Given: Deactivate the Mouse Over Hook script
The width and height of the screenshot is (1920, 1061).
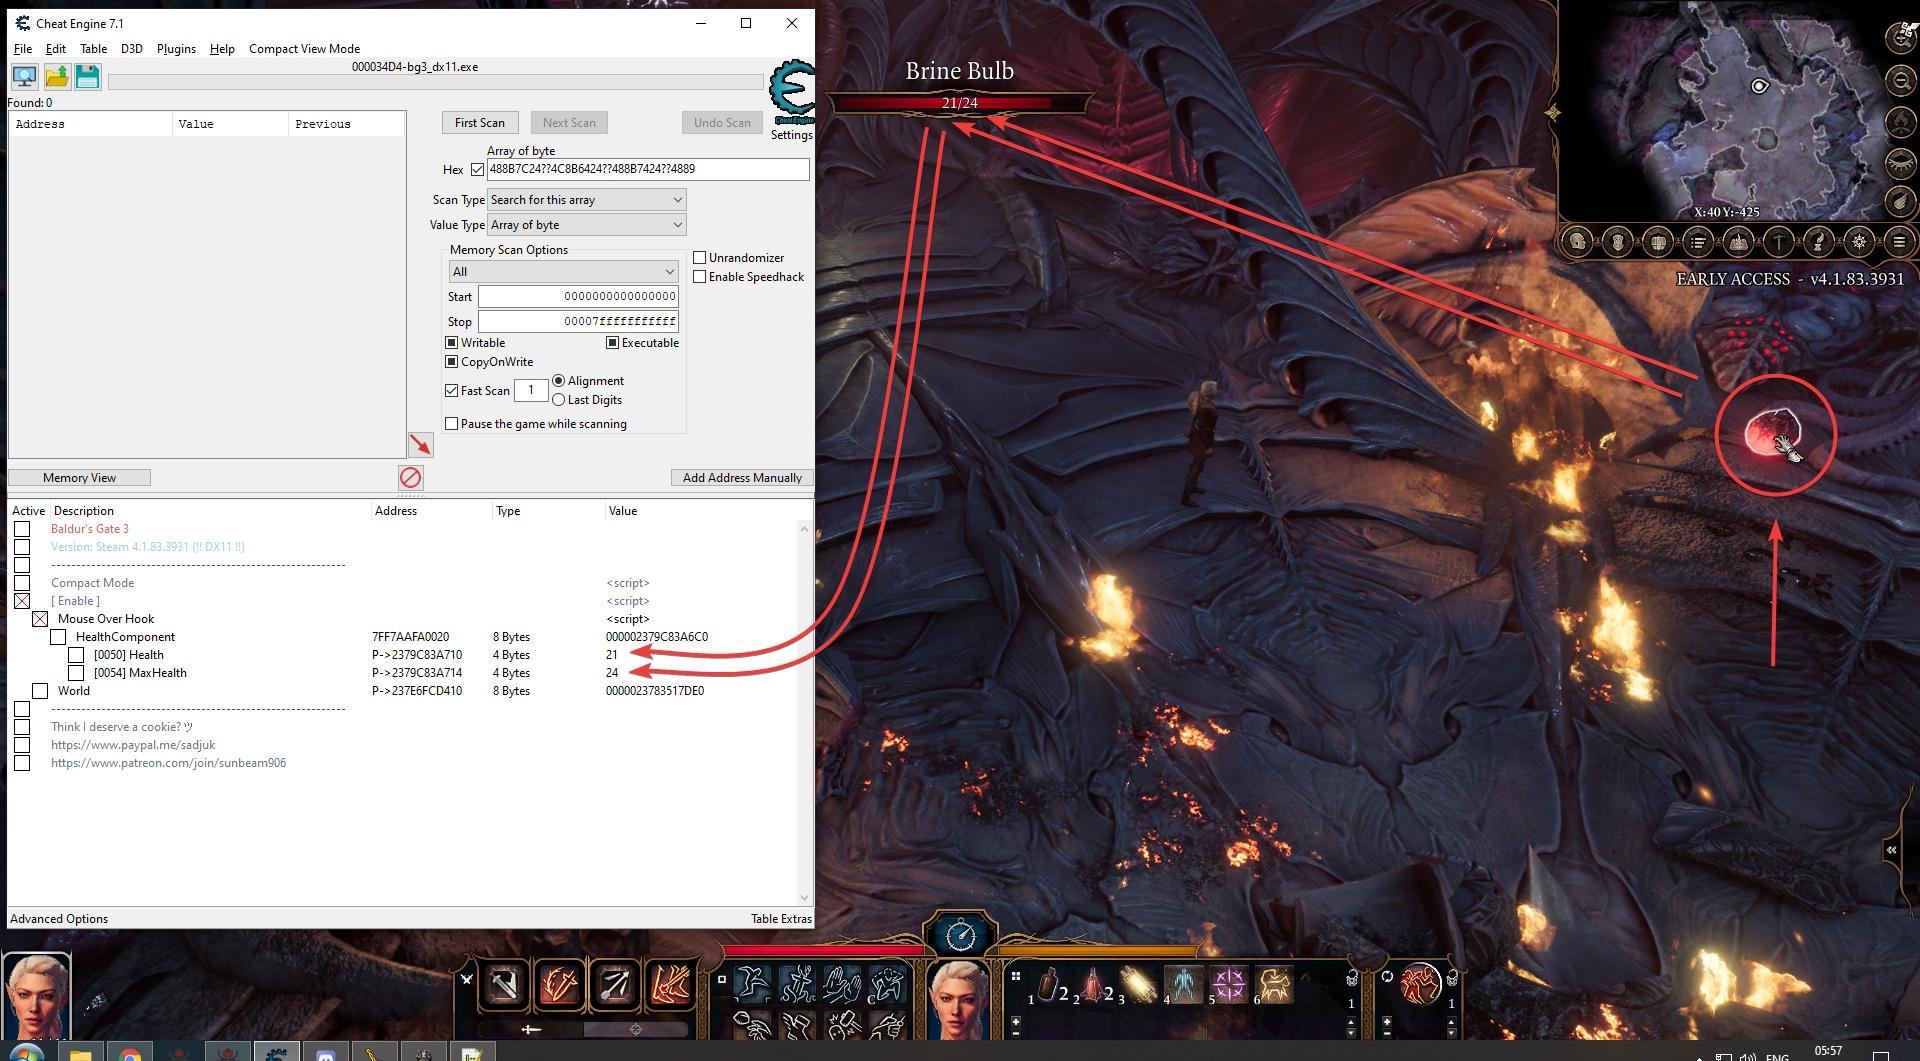Looking at the screenshot, I should [x=40, y=619].
